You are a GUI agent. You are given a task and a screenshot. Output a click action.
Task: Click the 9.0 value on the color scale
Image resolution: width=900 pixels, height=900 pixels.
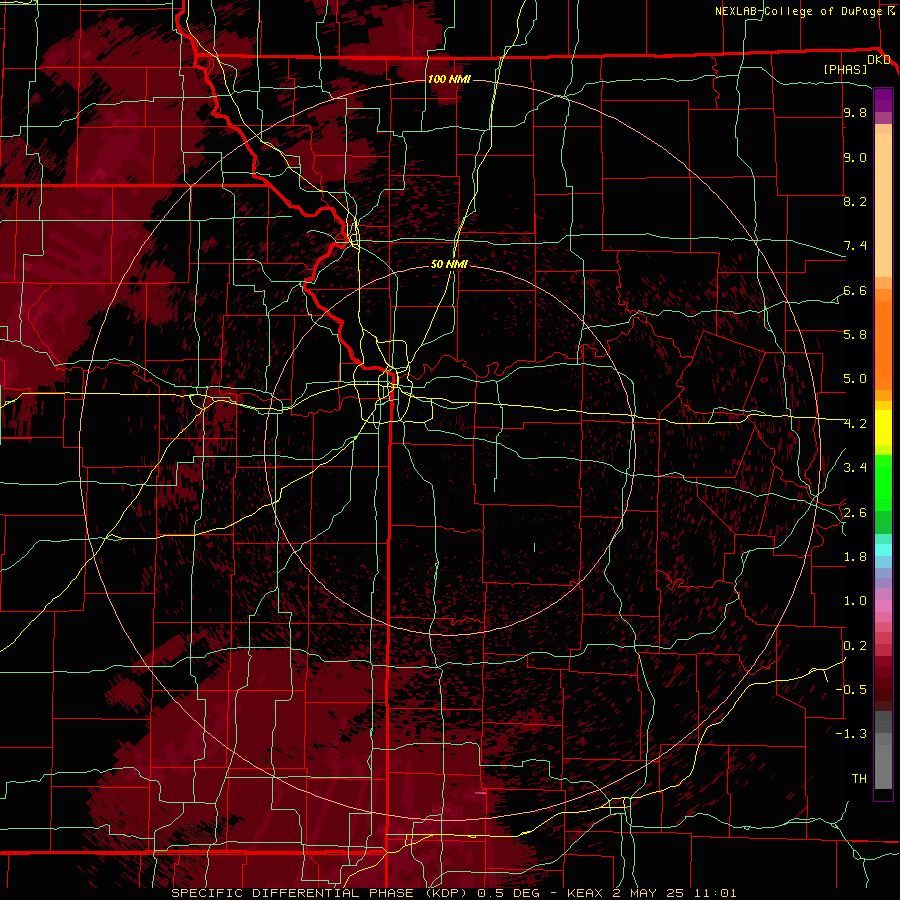[x=855, y=158]
